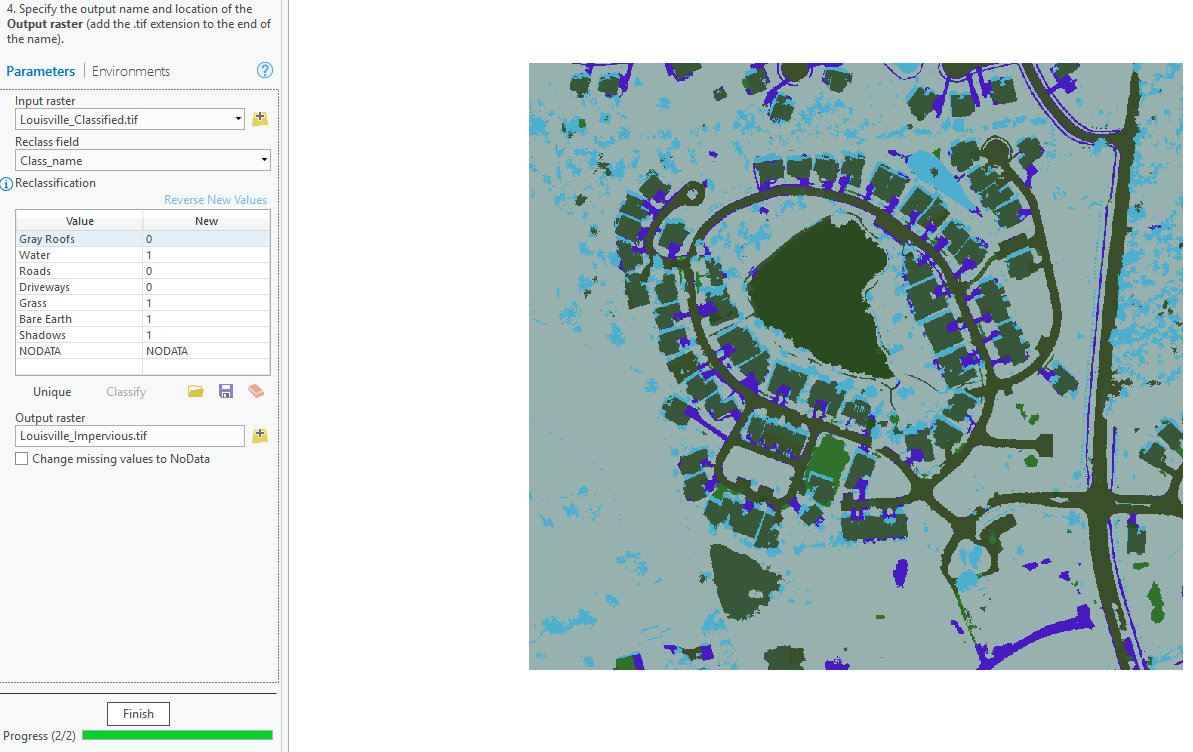Viewport: 1193px width, 752px height.
Task: Select the Unique classification mode
Action: (x=51, y=391)
